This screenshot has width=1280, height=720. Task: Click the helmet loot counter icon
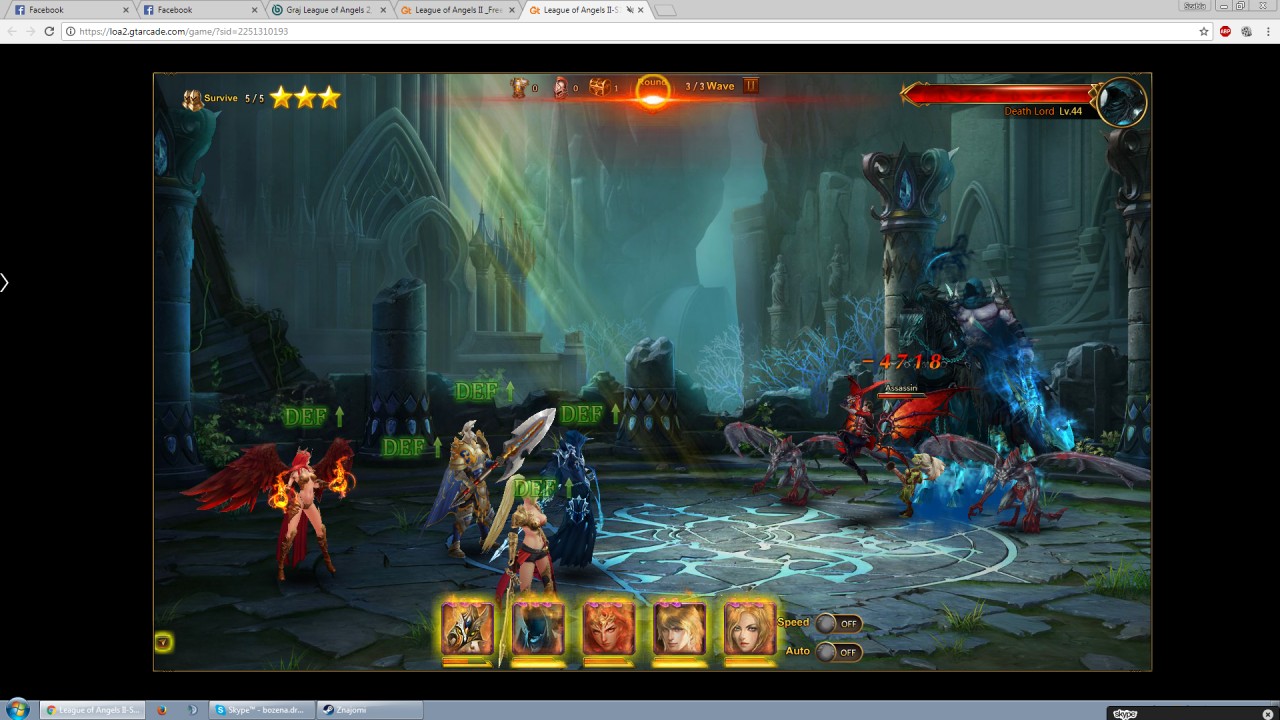561,87
